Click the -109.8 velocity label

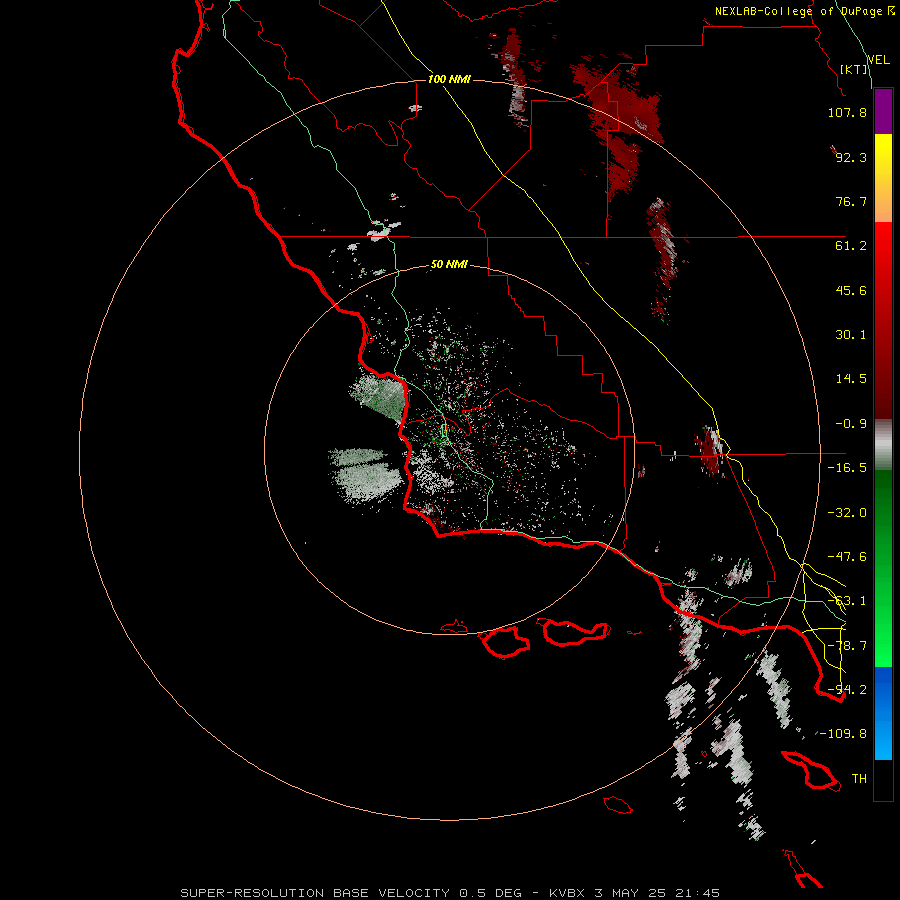pyautogui.click(x=843, y=734)
